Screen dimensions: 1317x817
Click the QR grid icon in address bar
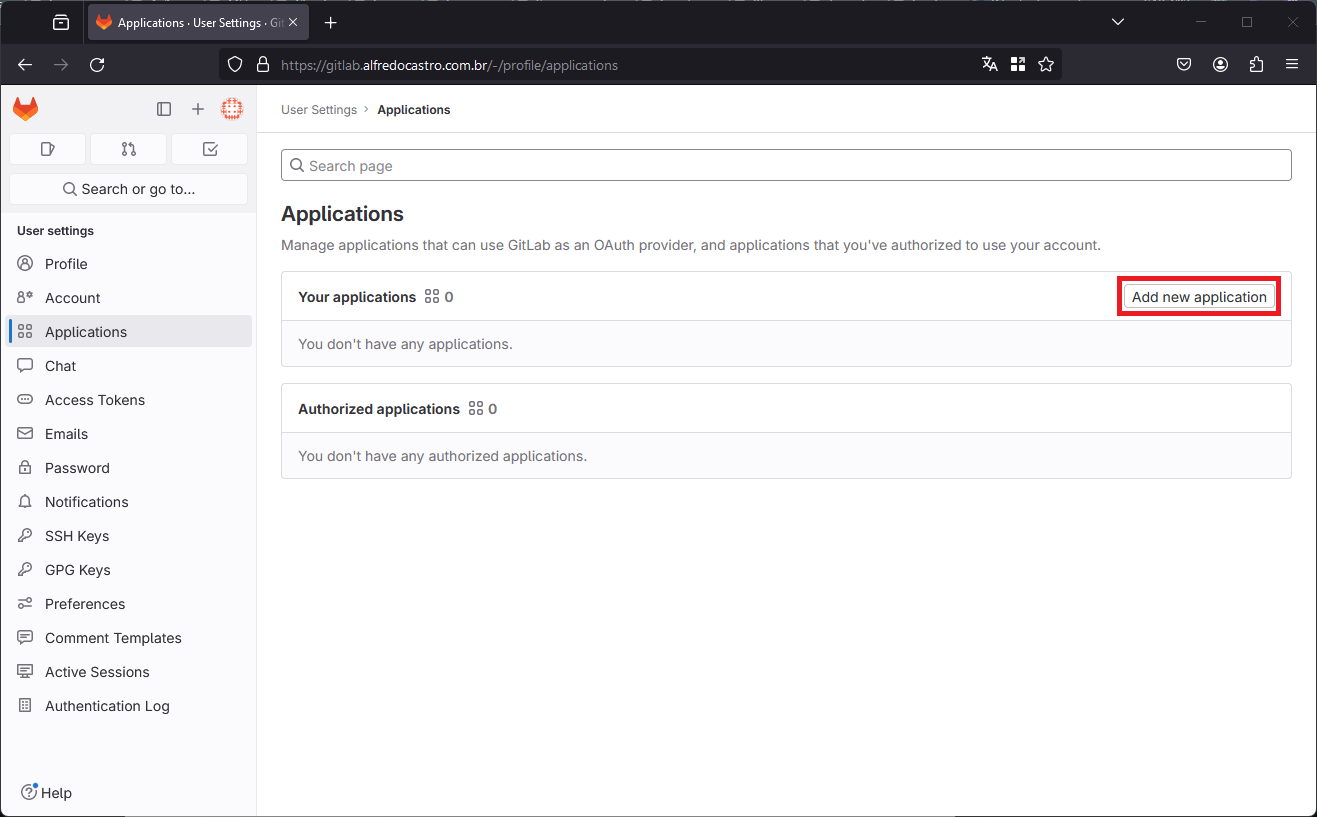point(1018,64)
